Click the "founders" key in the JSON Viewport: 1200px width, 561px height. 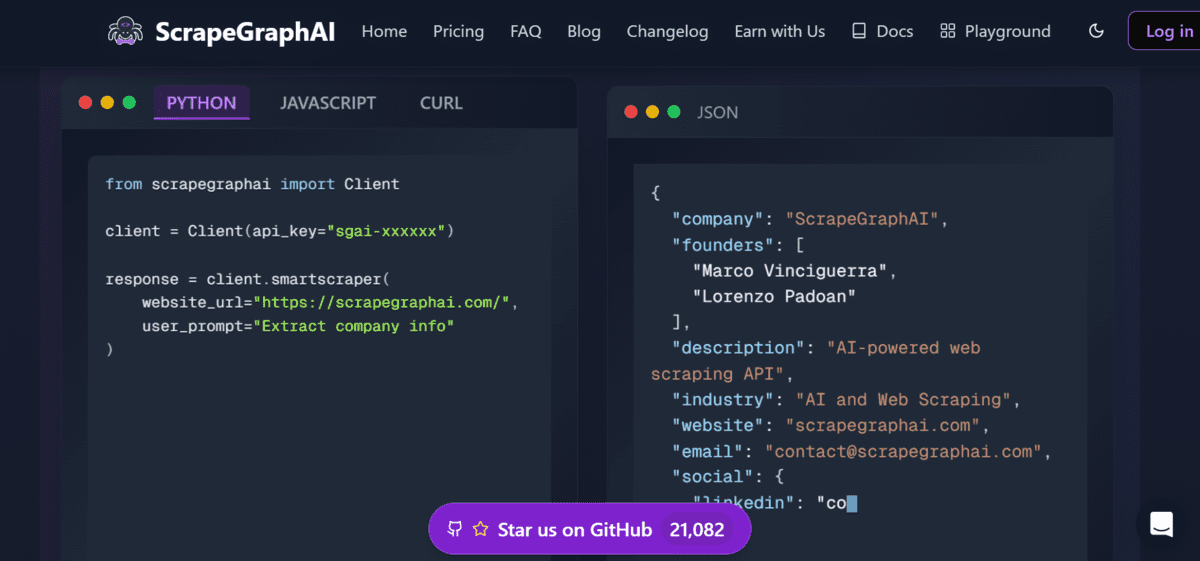tap(724, 244)
